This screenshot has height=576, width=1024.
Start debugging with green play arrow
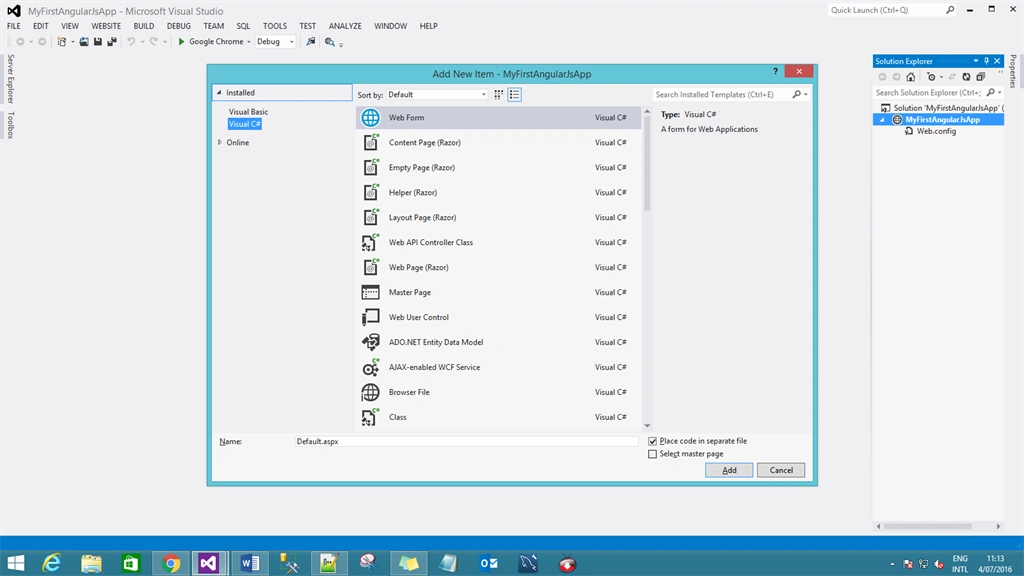[x=182, y=42]
